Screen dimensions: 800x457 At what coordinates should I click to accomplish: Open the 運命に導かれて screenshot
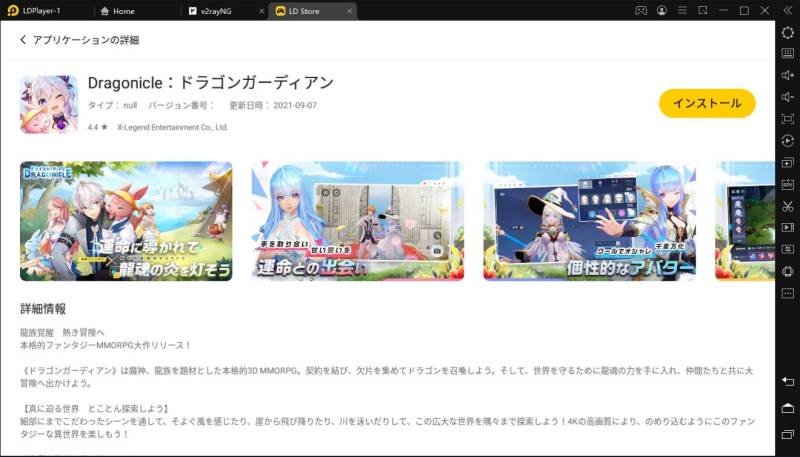coord(126,221)
